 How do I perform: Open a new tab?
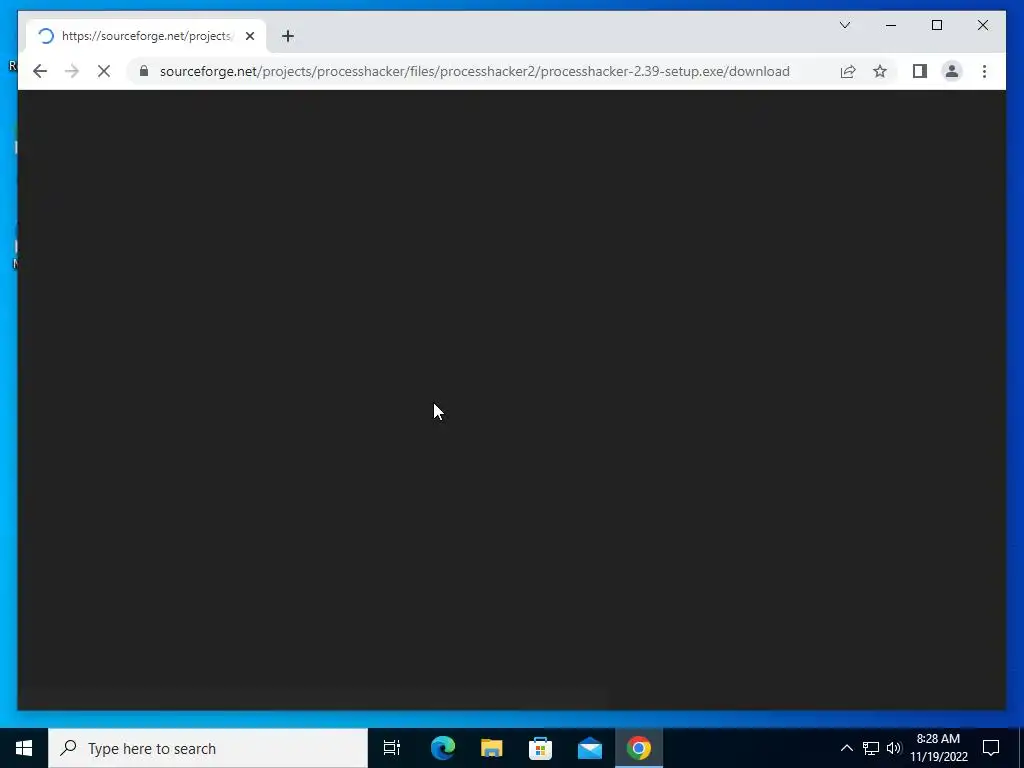coord(288,36)
